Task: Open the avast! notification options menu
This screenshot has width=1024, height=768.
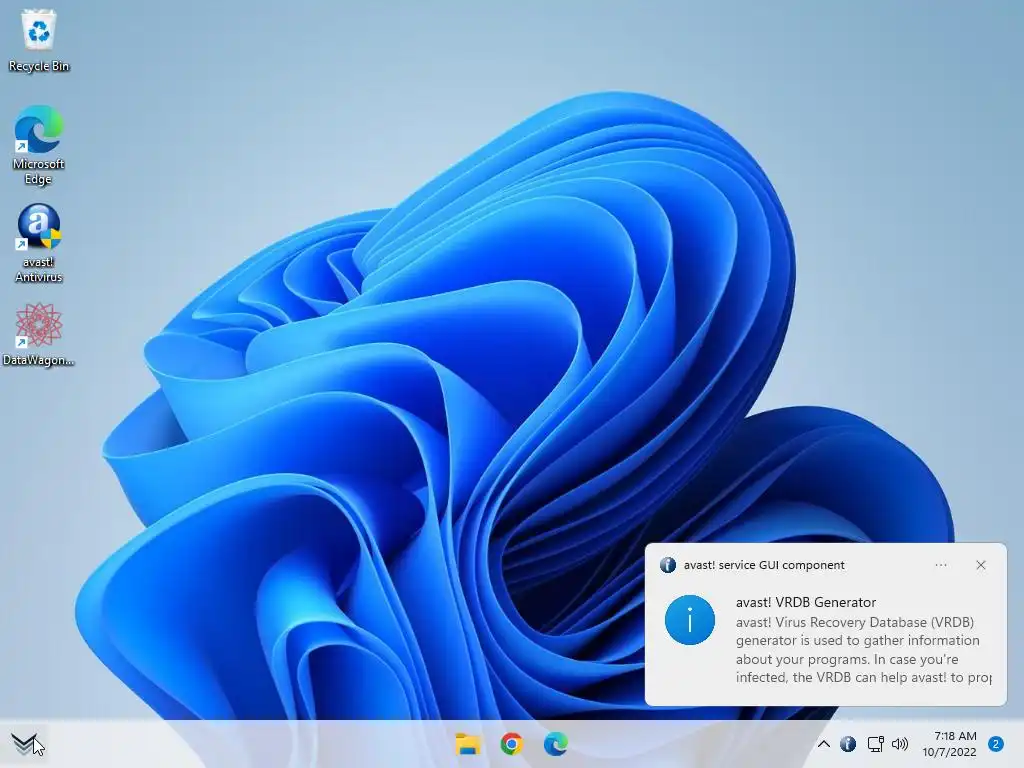Action: (941, 565)
